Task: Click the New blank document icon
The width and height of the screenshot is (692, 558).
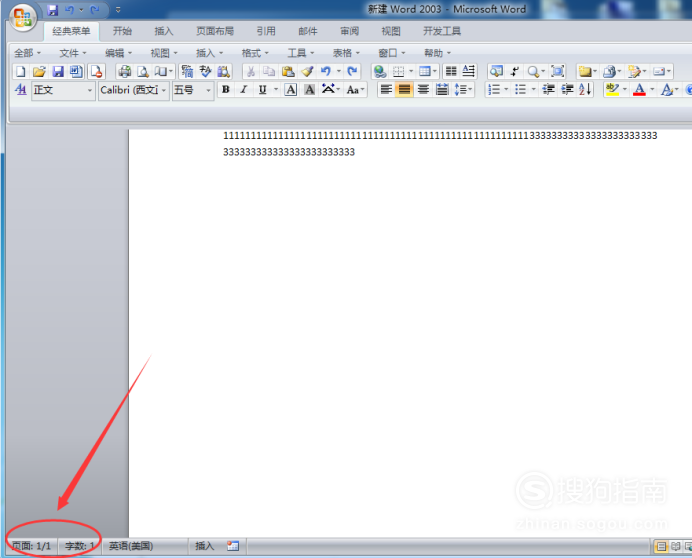Action: [20, 71]
